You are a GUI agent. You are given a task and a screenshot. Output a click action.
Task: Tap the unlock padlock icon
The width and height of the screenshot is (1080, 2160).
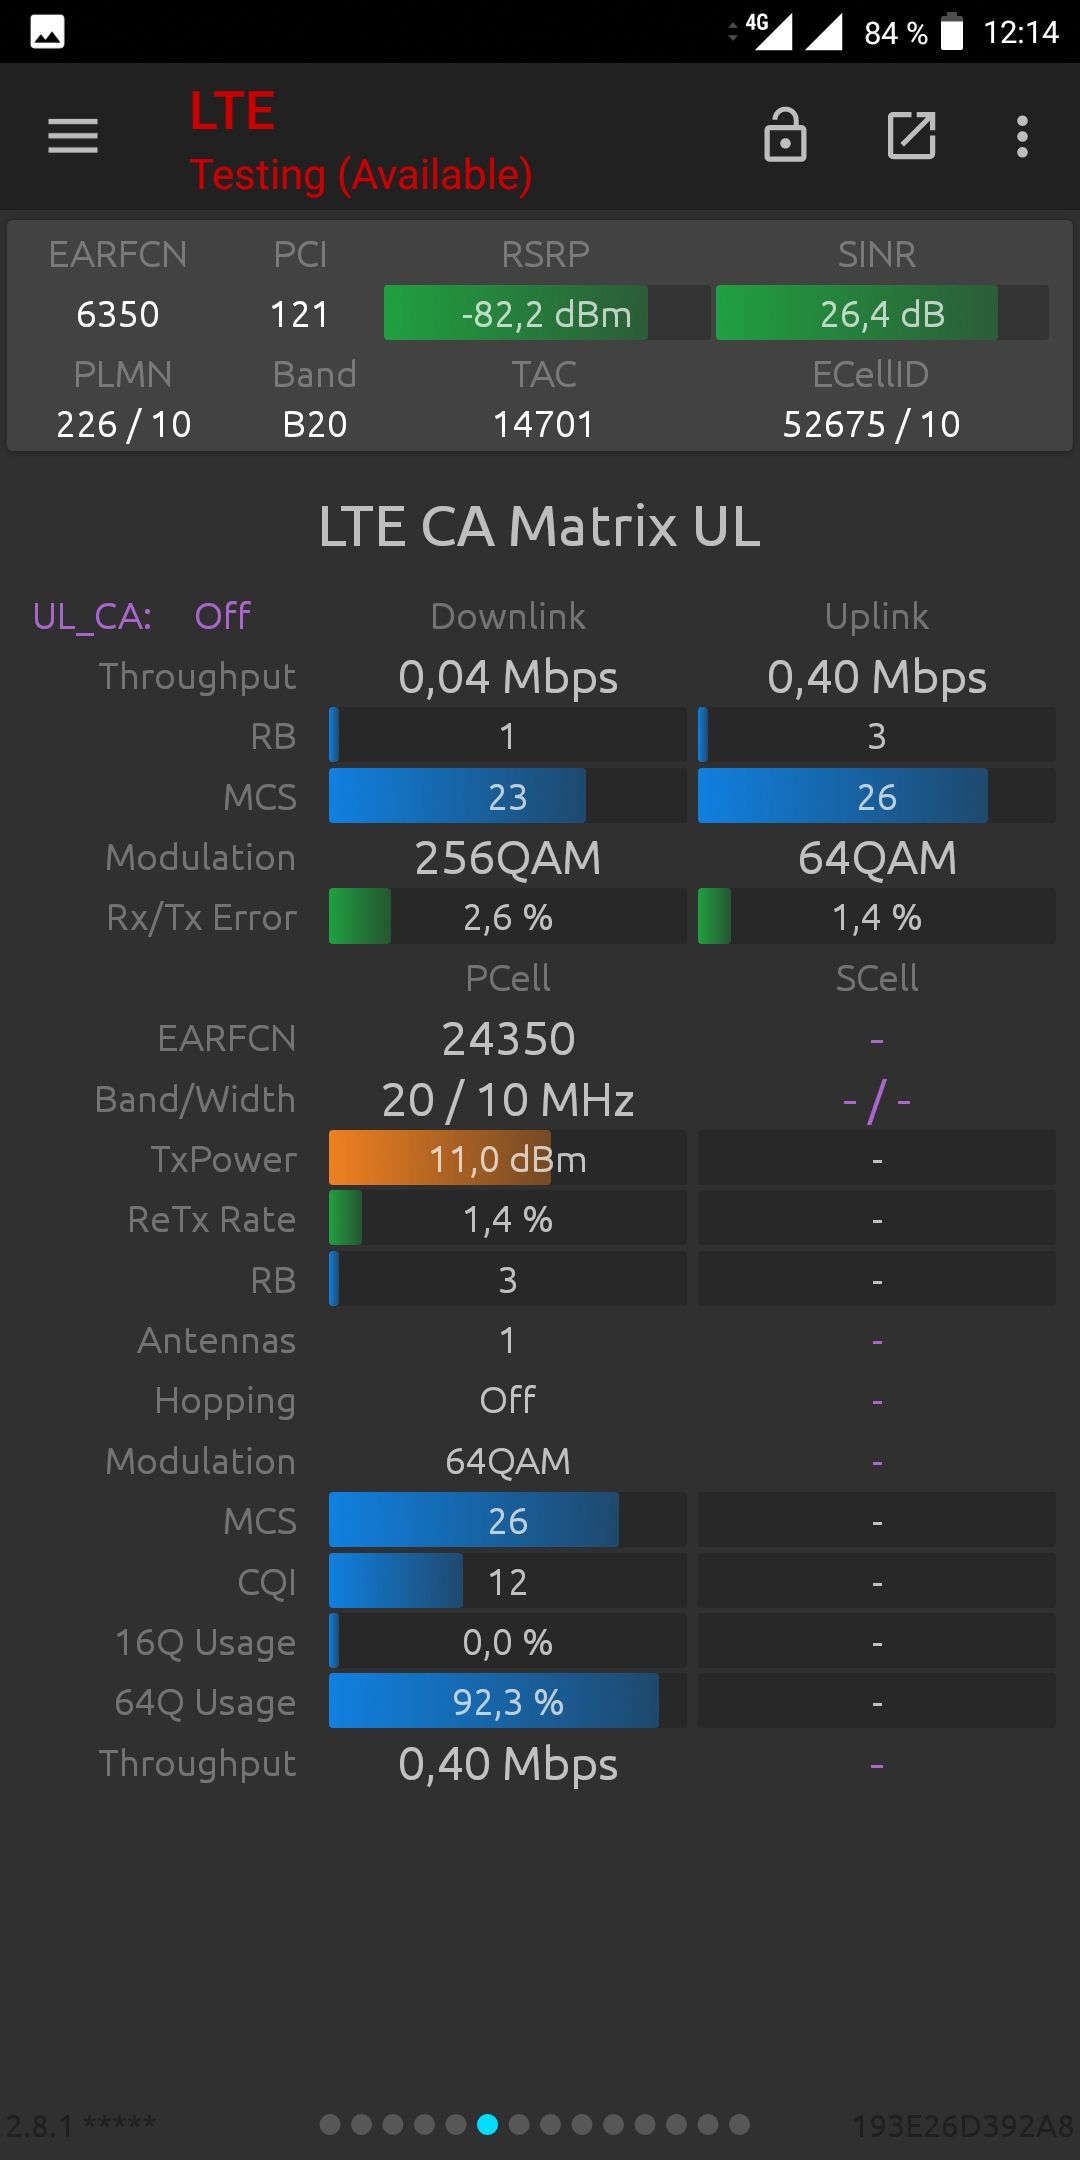tap(785, 135)
